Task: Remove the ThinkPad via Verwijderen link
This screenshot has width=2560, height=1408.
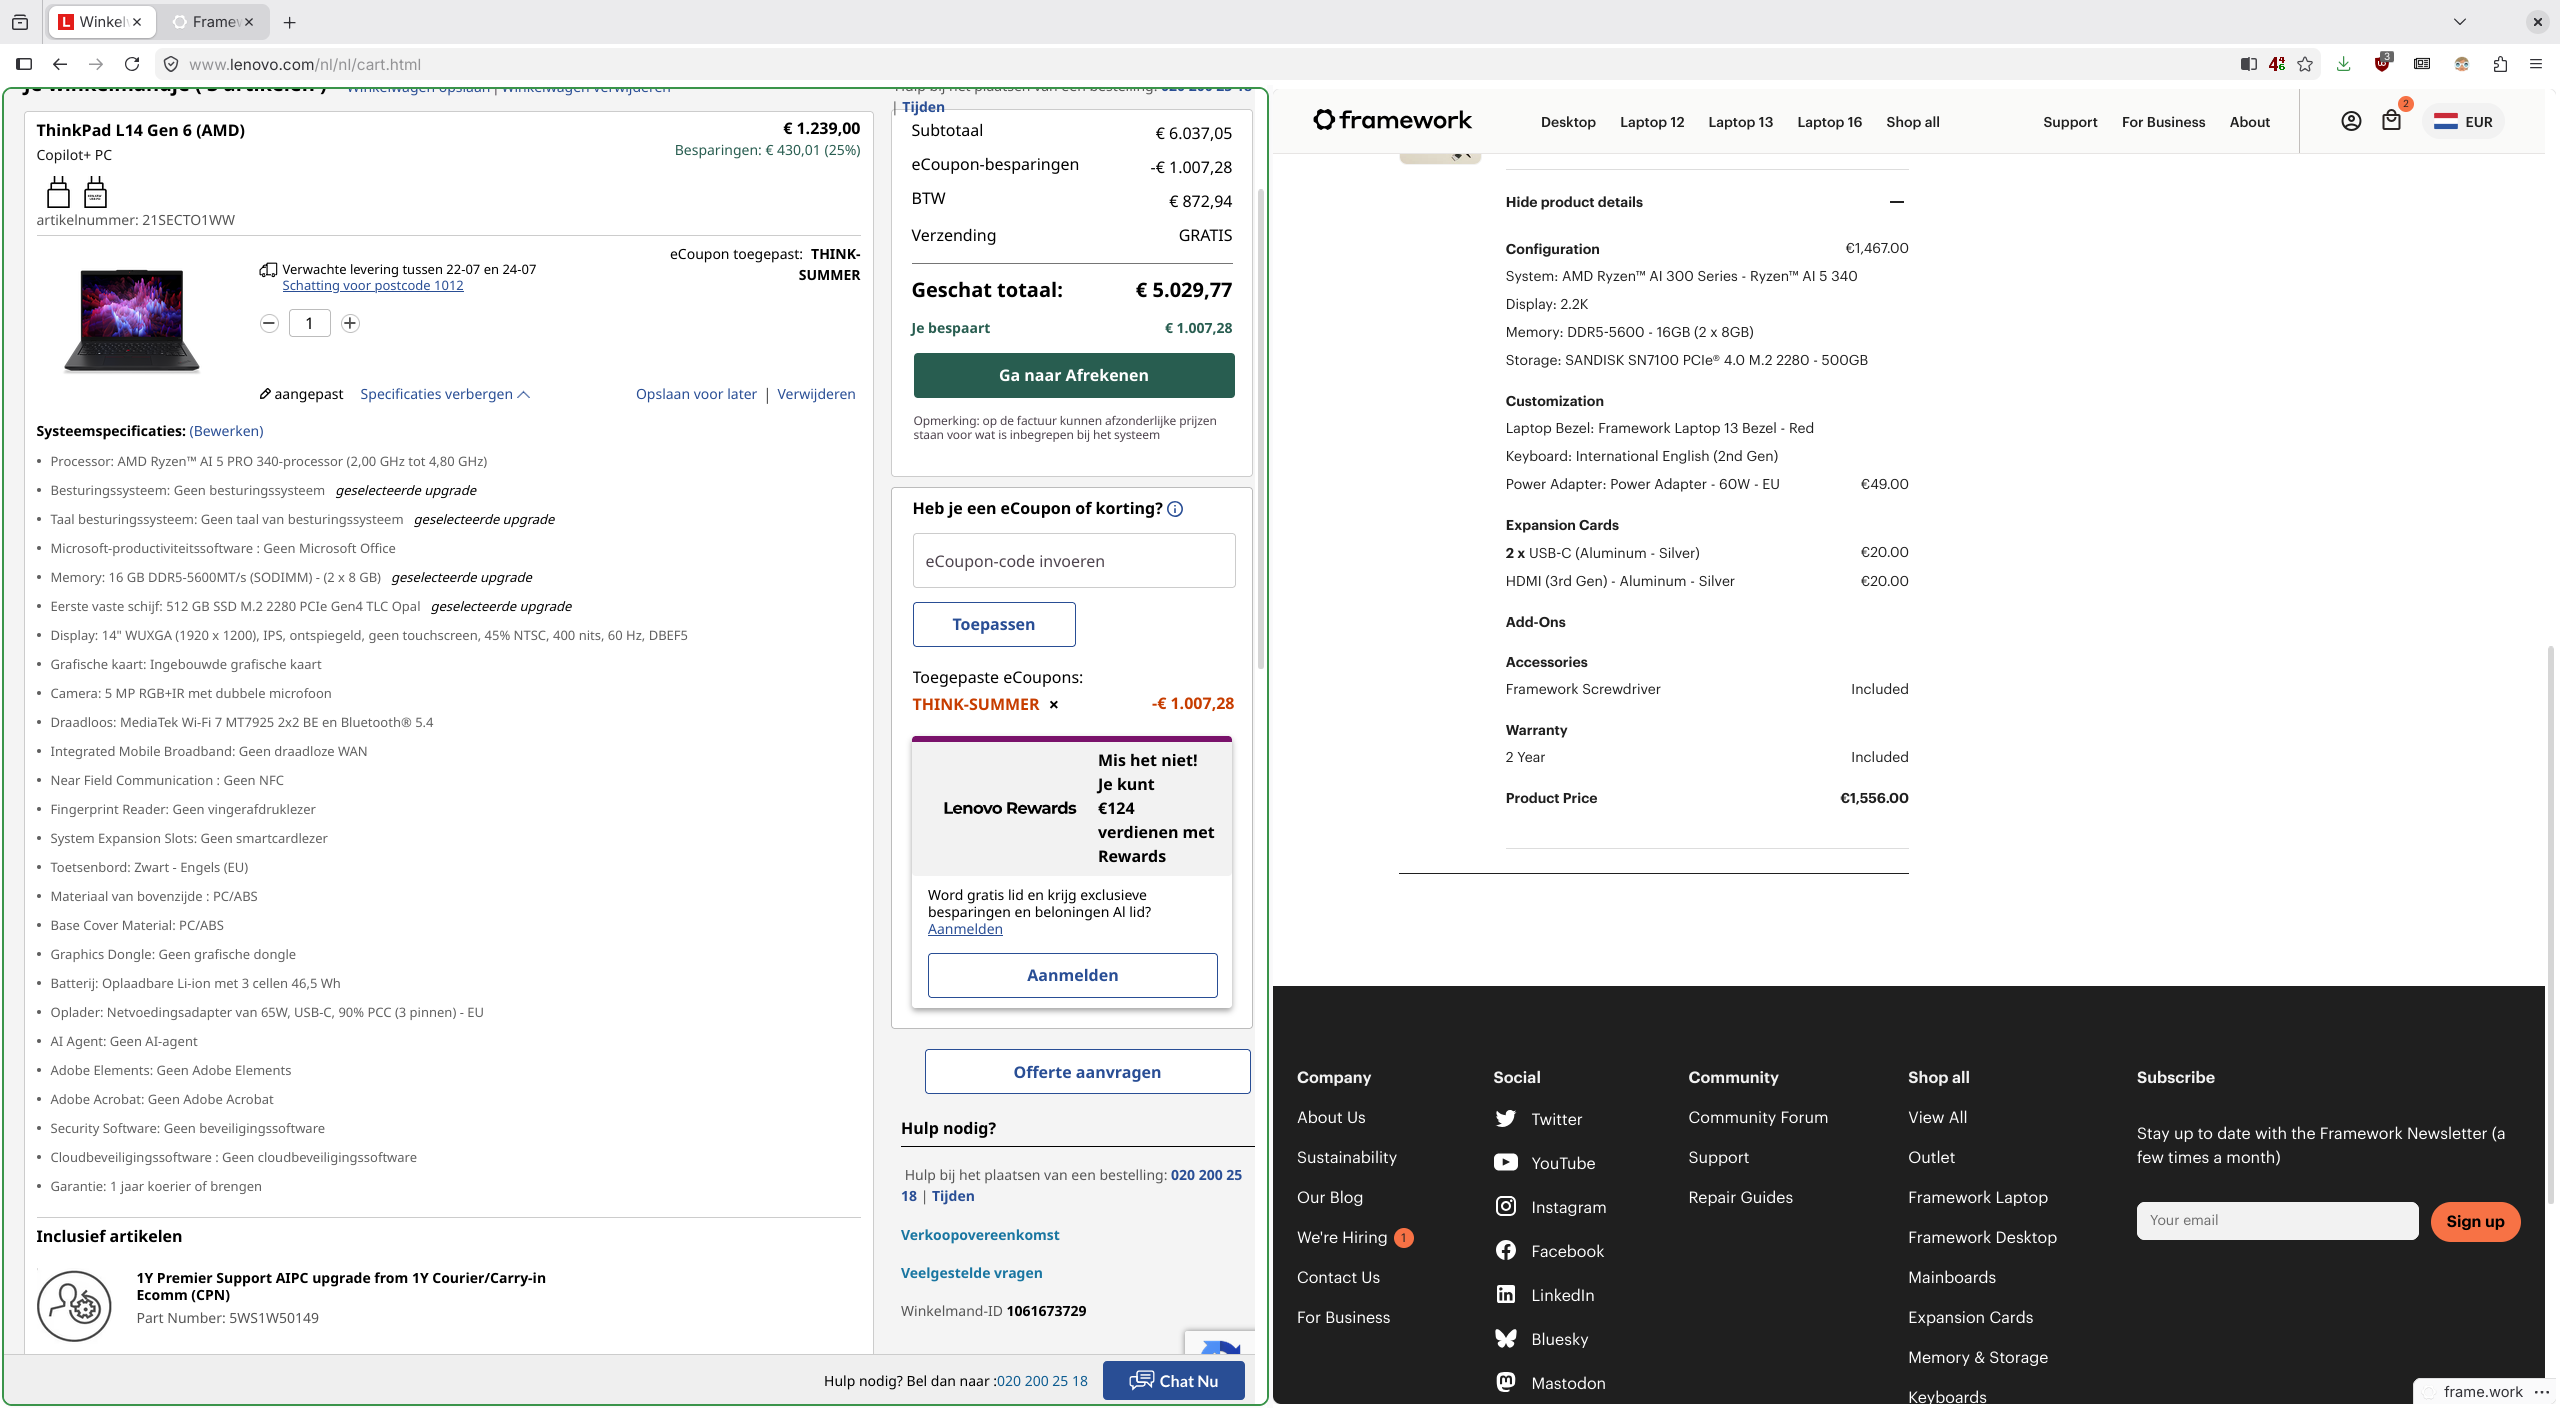Action: click(x=816, y=394)
